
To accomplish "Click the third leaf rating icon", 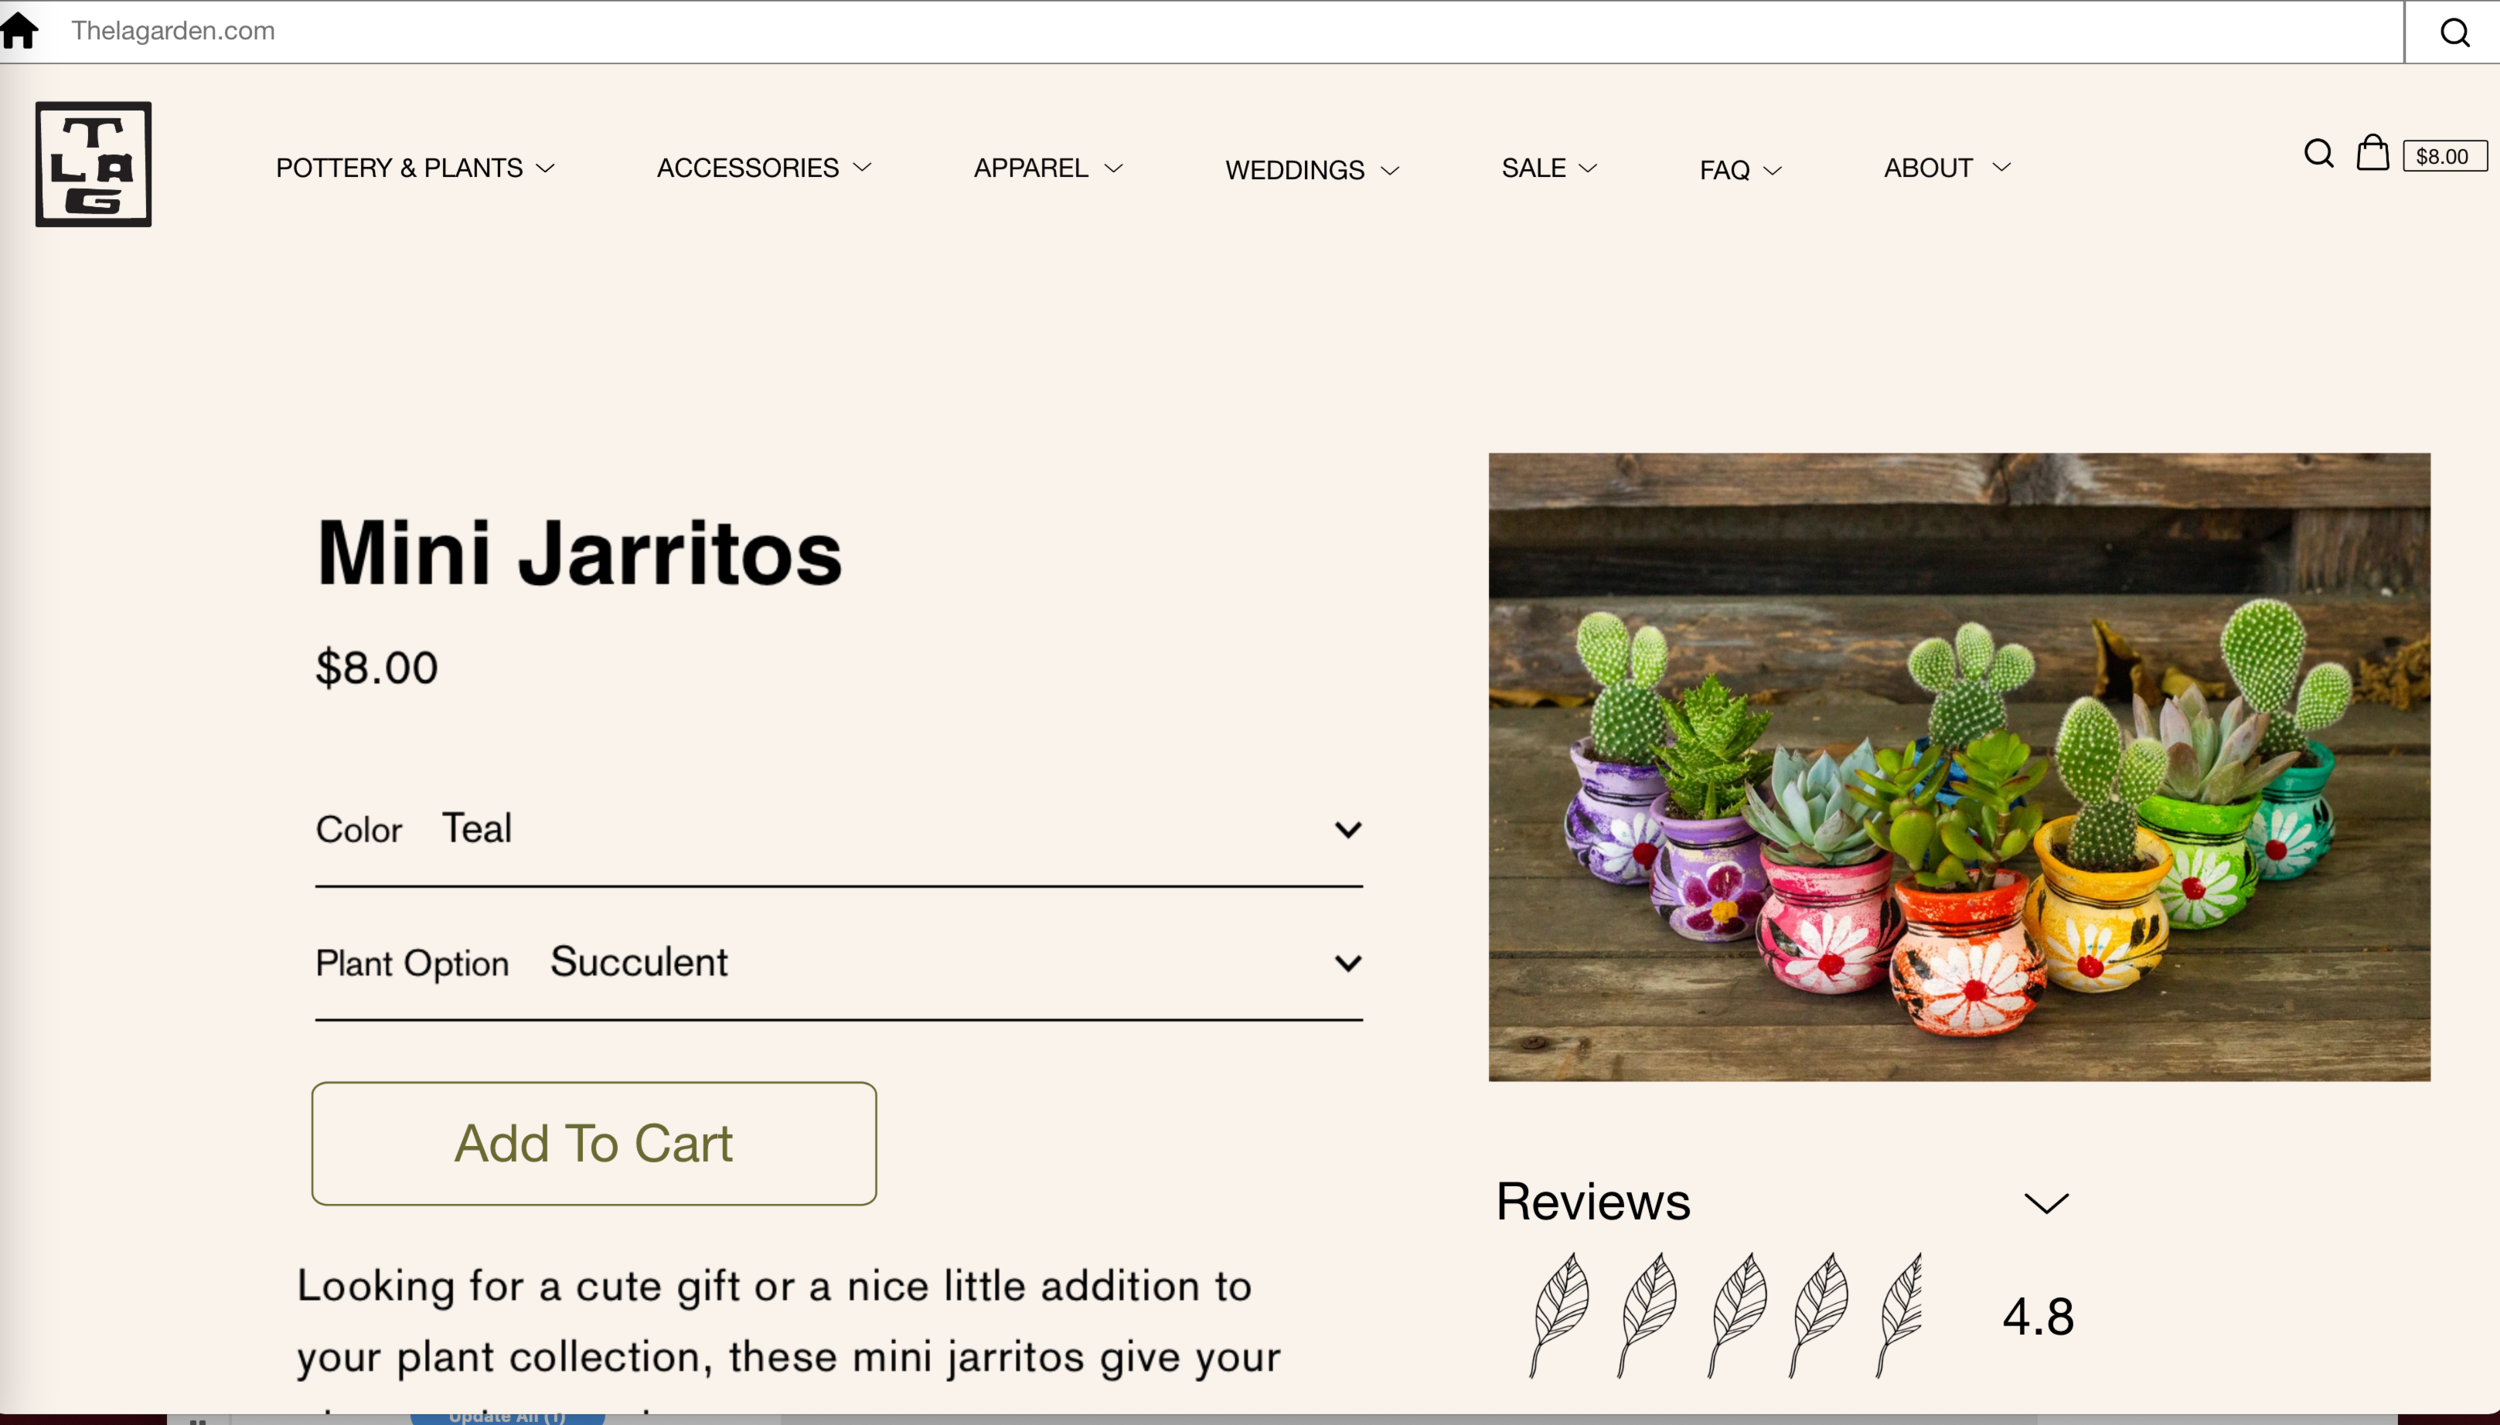I will (x=1738, y=1315).
